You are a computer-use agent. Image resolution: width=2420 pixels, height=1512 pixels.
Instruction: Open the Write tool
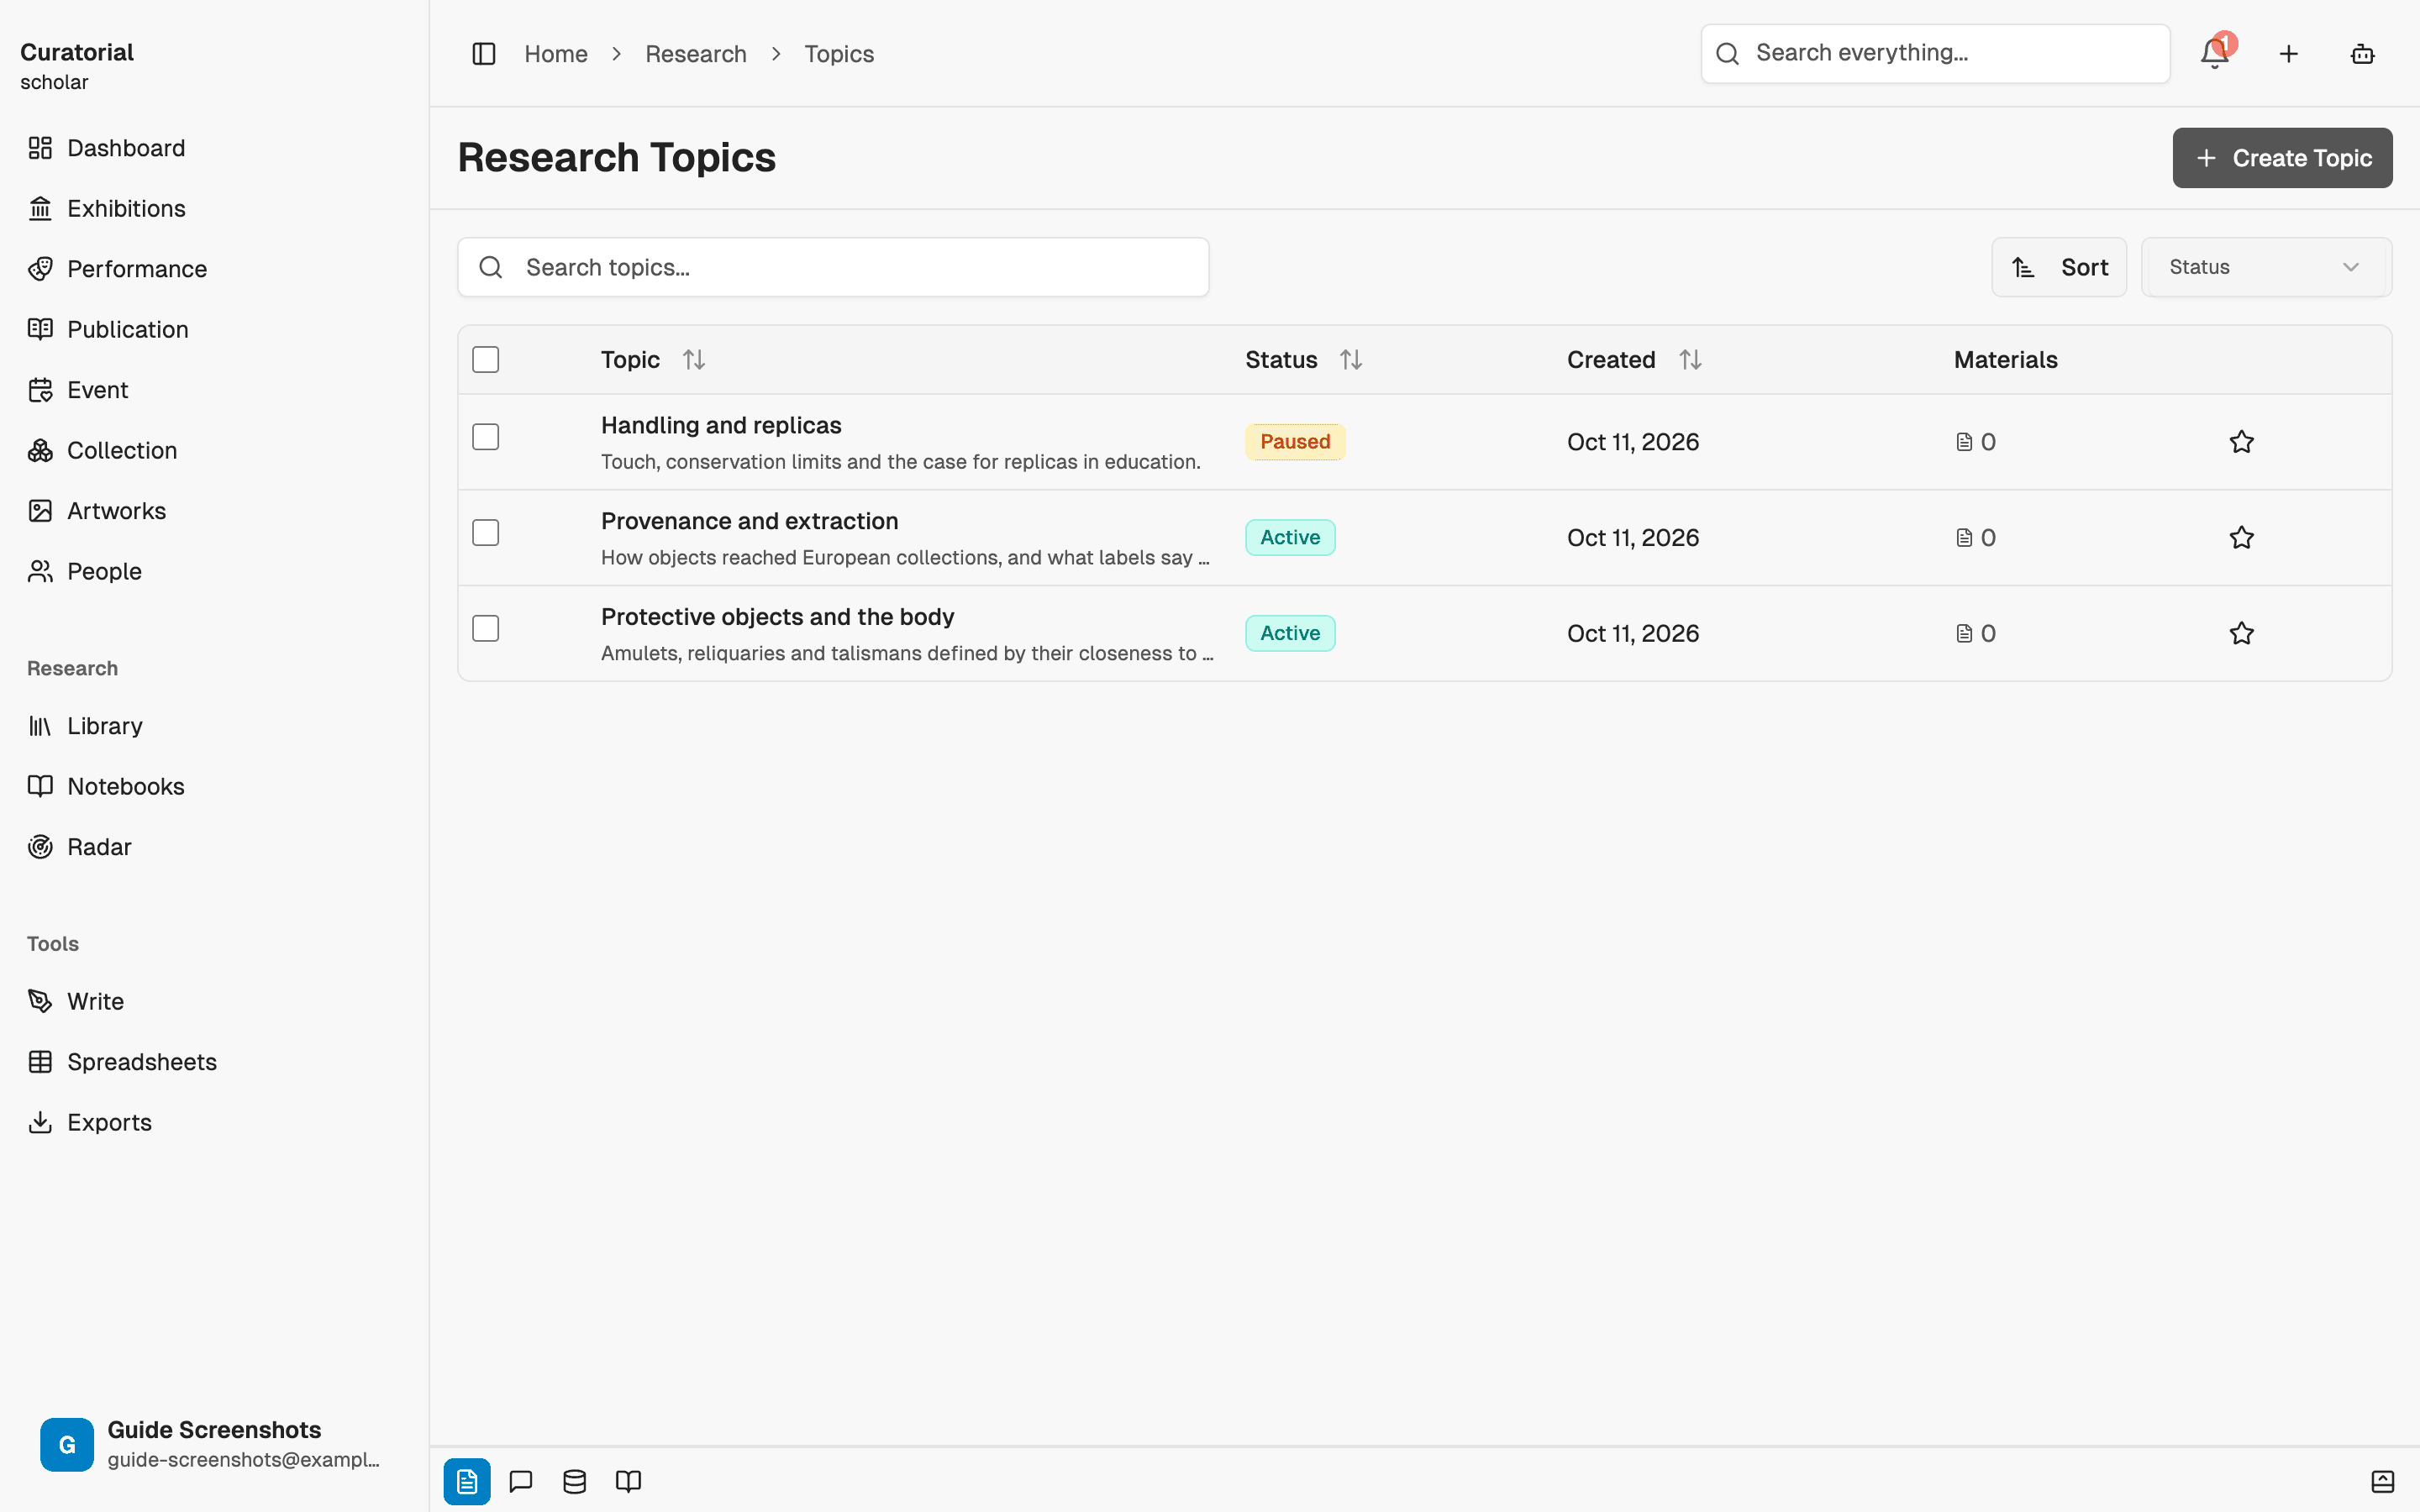214,1001
